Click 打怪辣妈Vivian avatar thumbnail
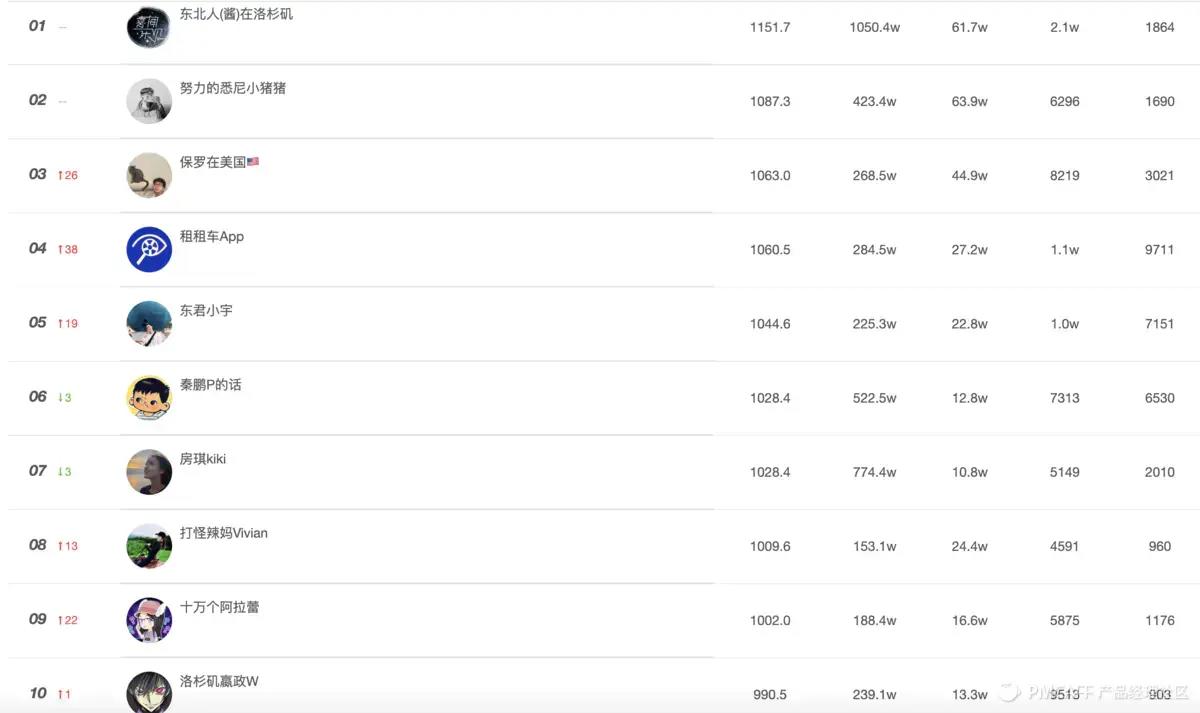Image resolution: width=1200 pixels, height=713 pixels. coord(149,546)
